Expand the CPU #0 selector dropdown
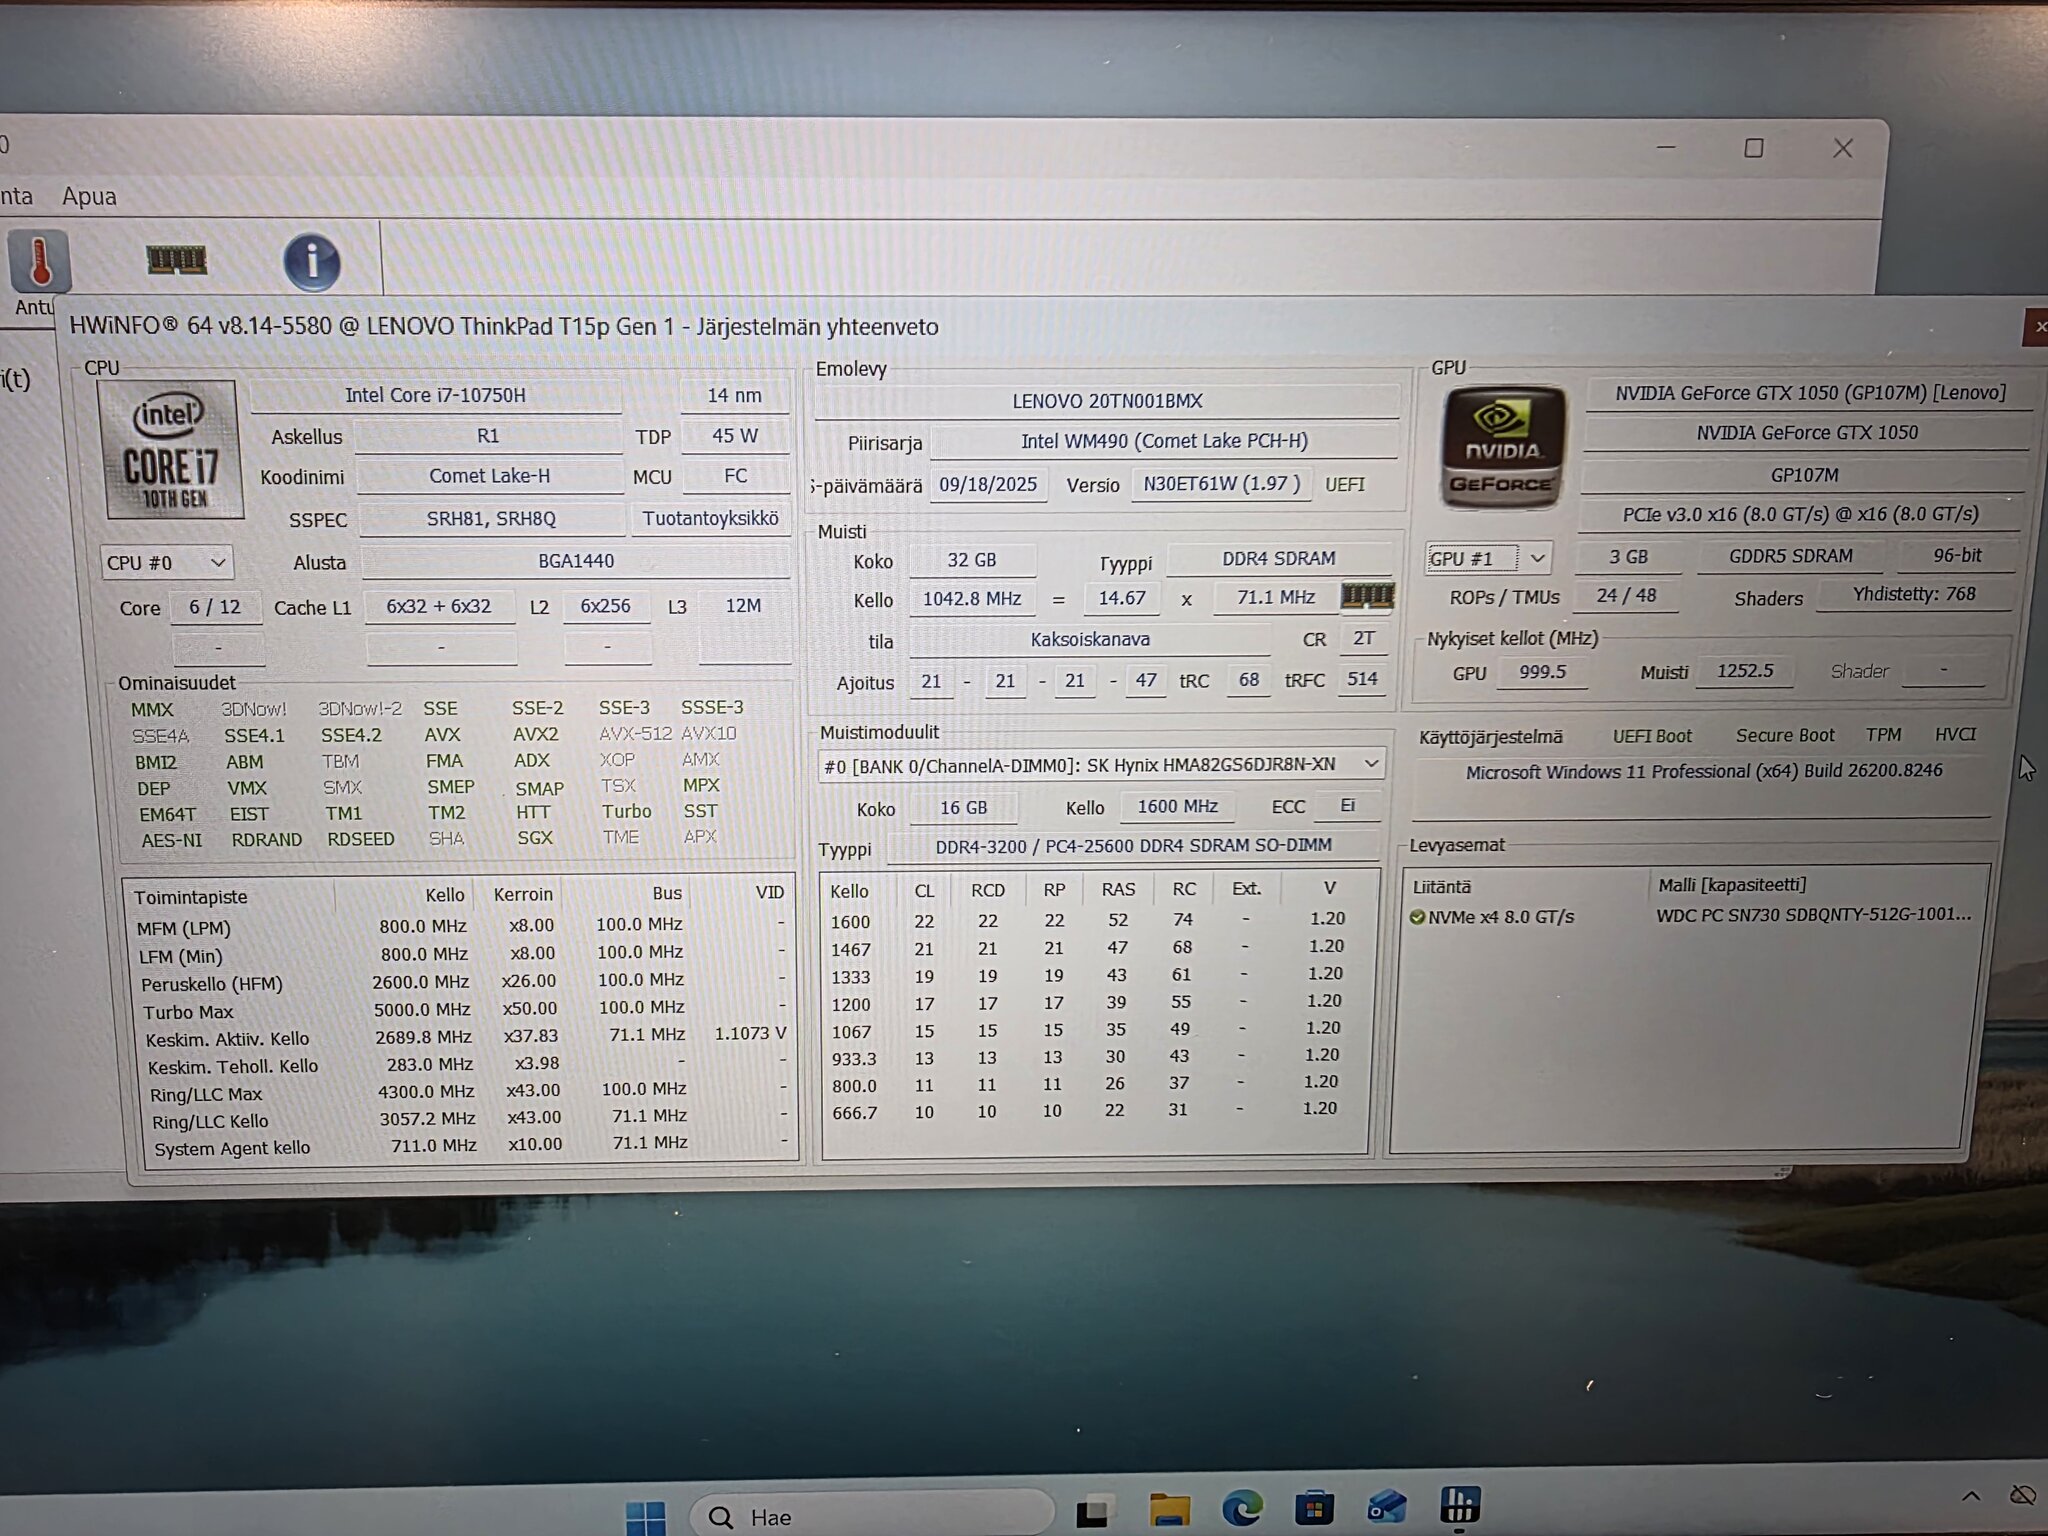Screen dimensions: 2048x1536 click(166, 562)
